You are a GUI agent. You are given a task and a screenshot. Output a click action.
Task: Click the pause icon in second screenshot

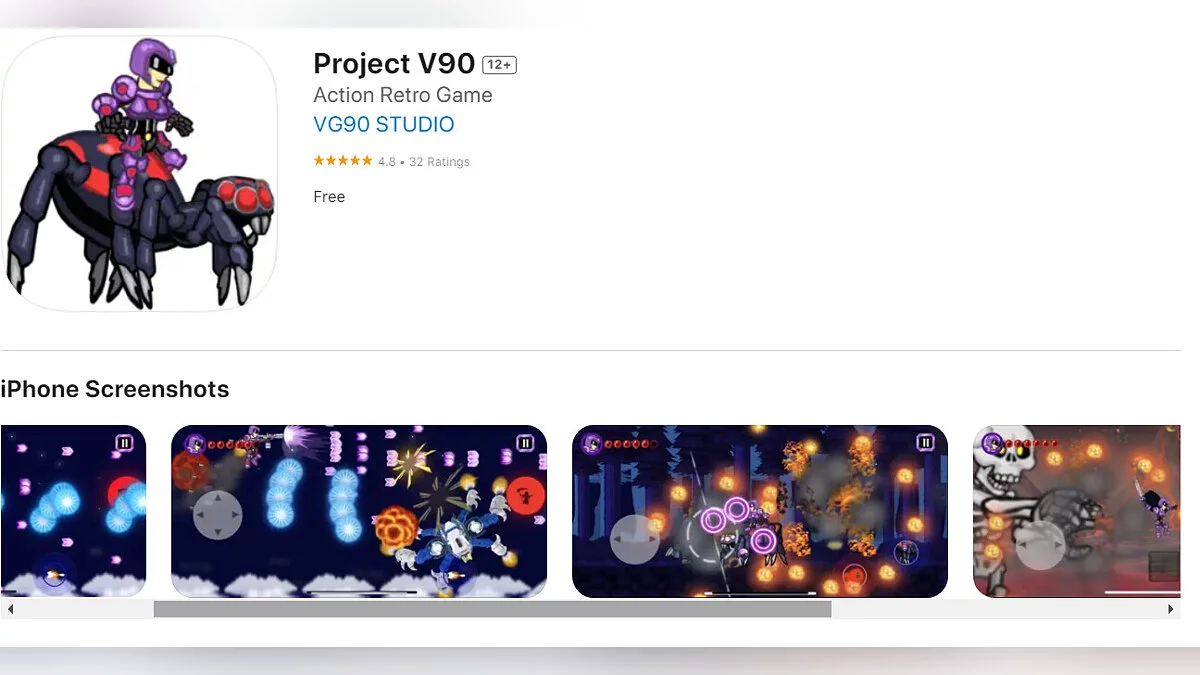525,443
